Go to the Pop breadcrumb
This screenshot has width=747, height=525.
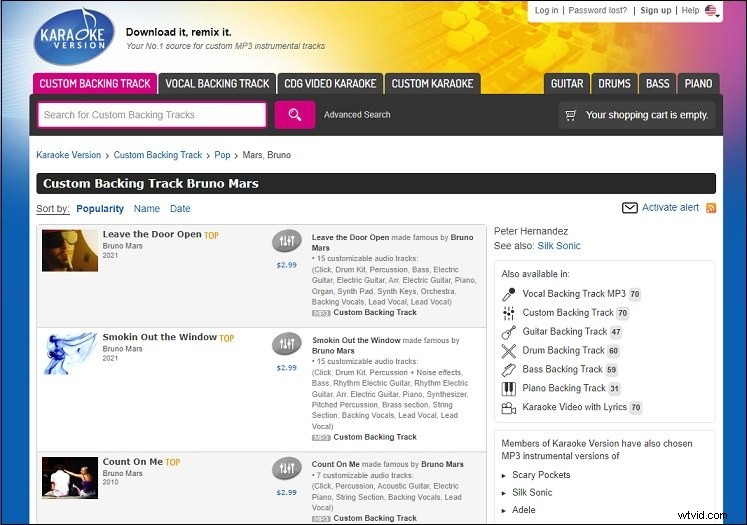tap(222, 155)
